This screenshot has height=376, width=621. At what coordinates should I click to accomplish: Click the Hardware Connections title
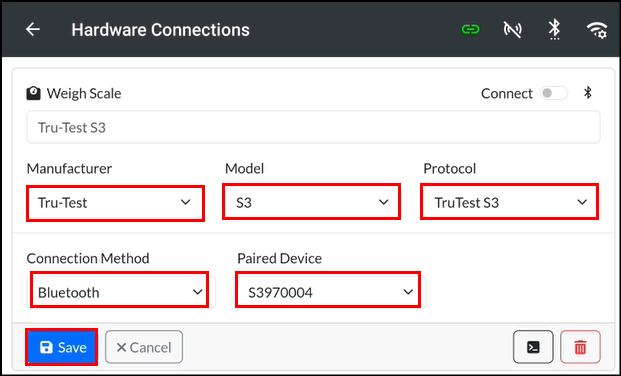160,30
